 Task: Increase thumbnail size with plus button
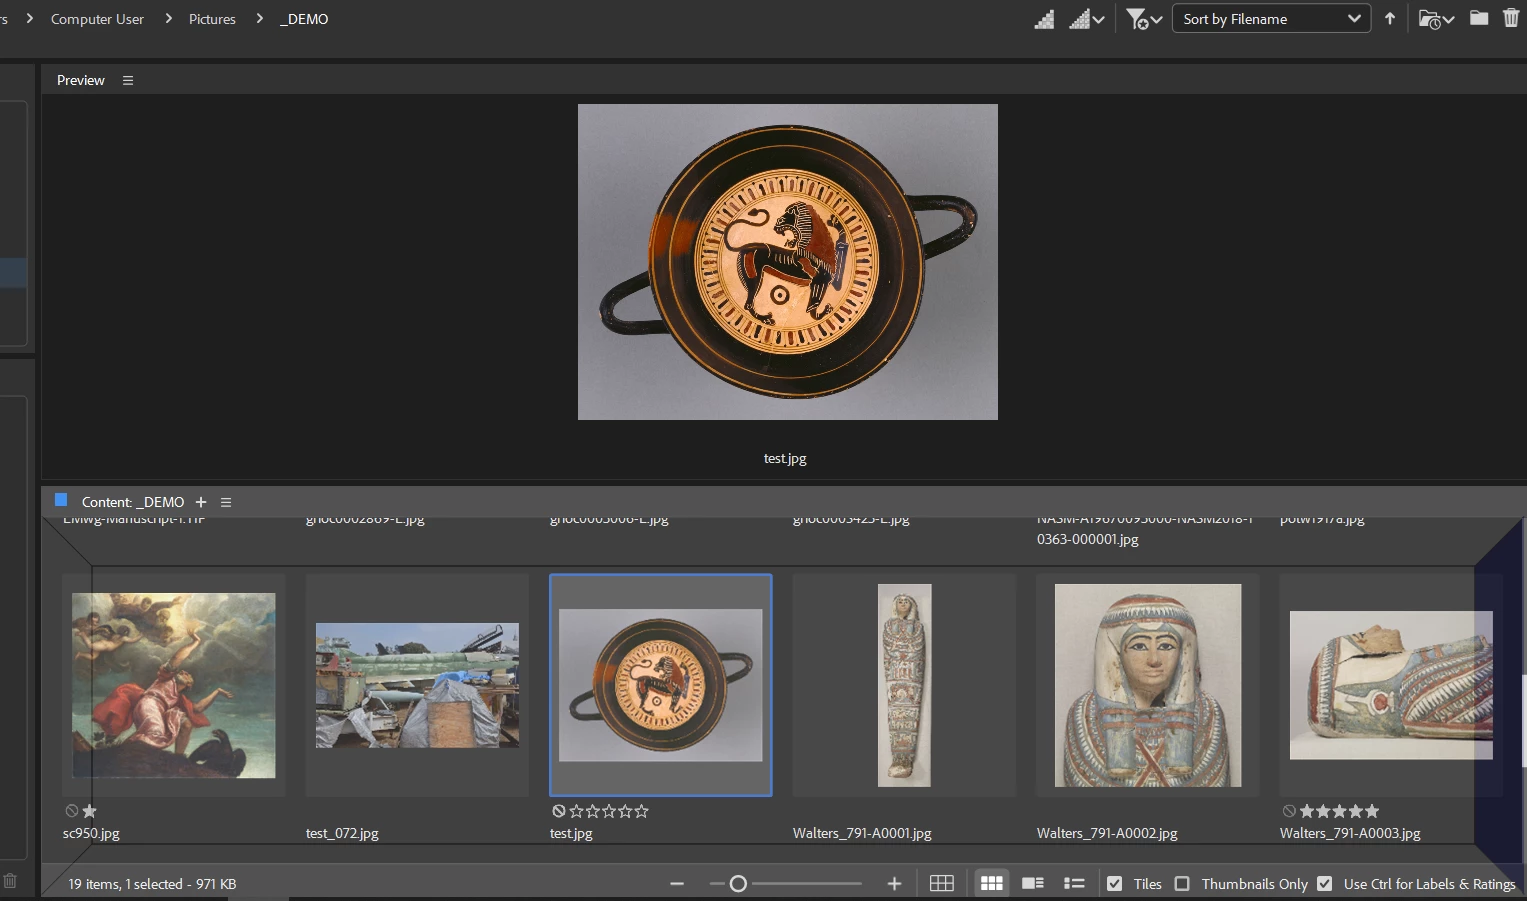pos(894,884)
